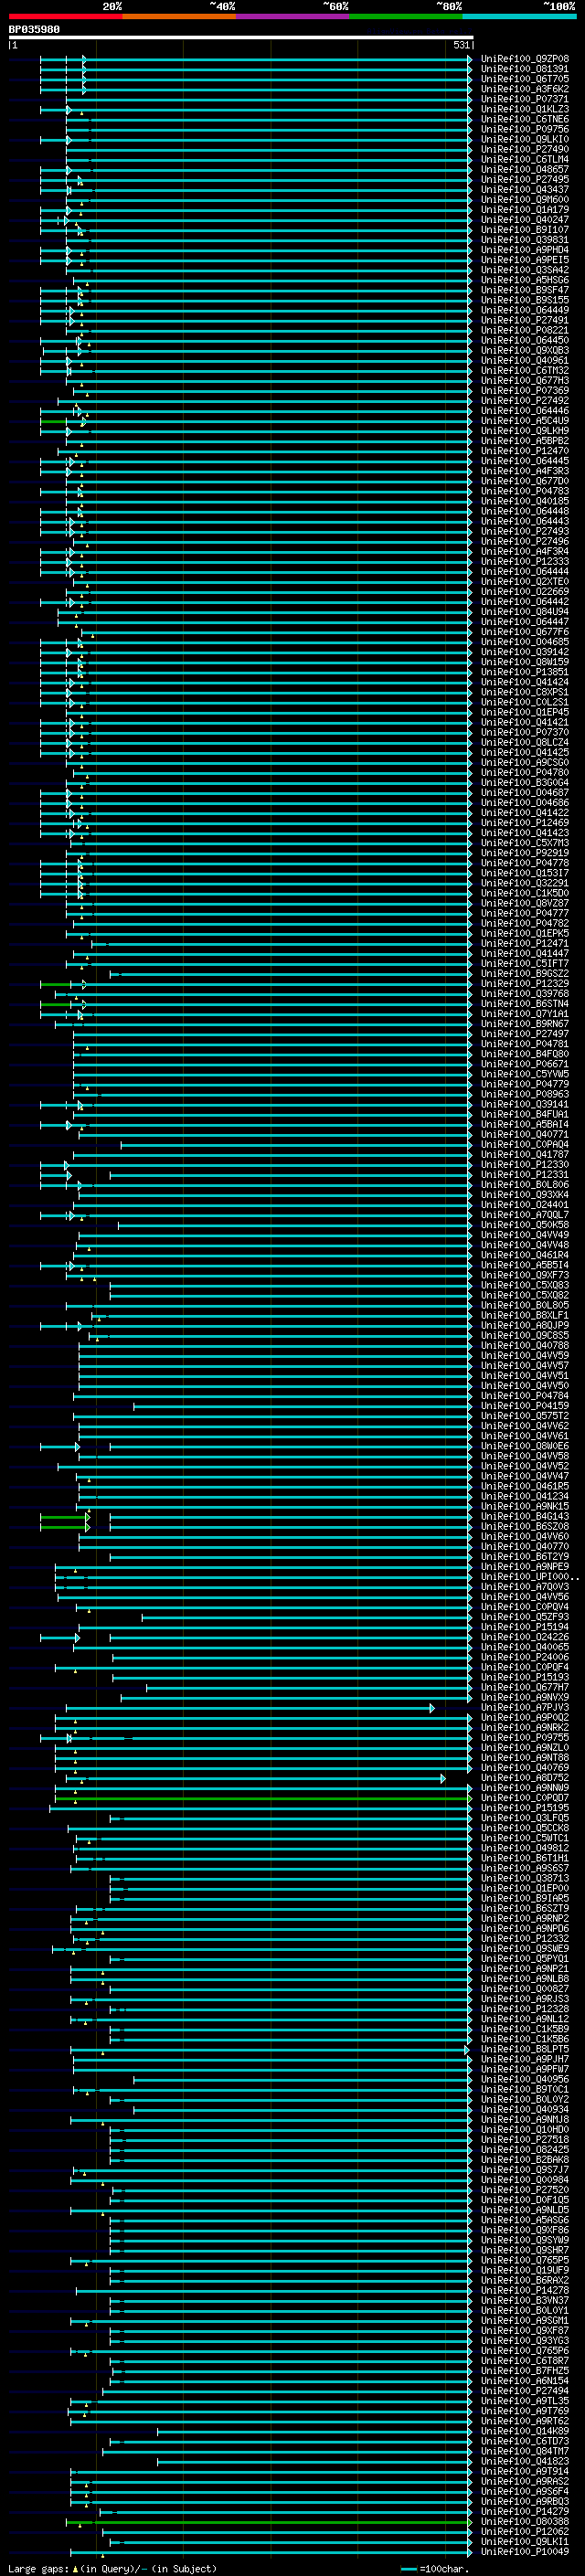Click the purple ~60% identity legend segment
This screenshot has width=585, height=2576.
click(293, 16)
